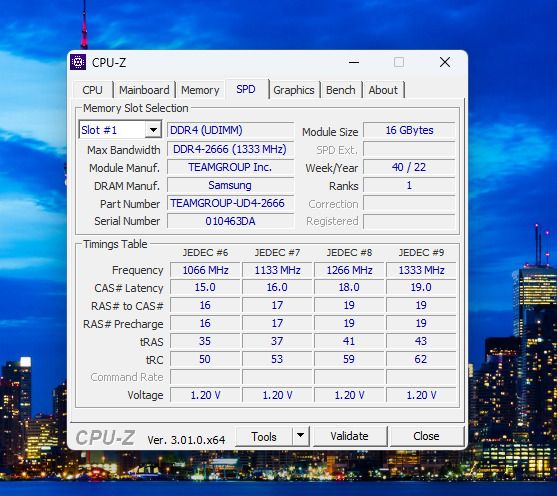The image size is (557, 496).
Task: Click the tRC value 50
Action: (x=205, y=359)
